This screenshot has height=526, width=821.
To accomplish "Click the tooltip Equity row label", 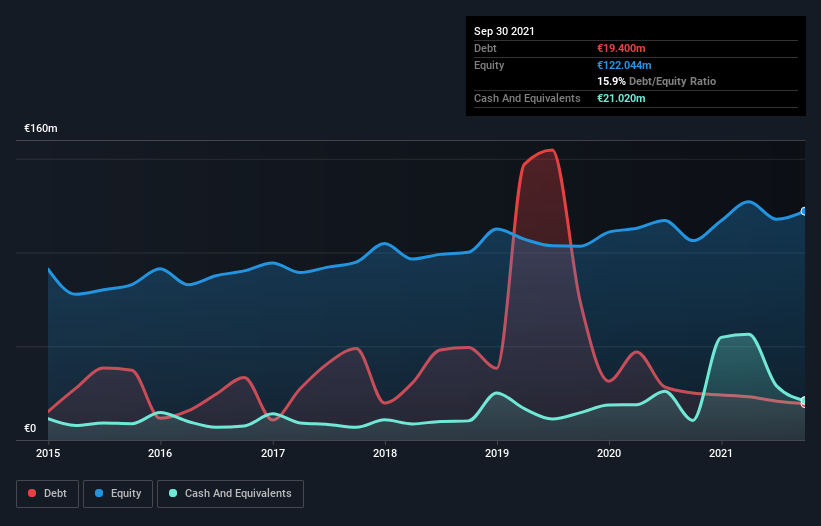I will 489,65.
